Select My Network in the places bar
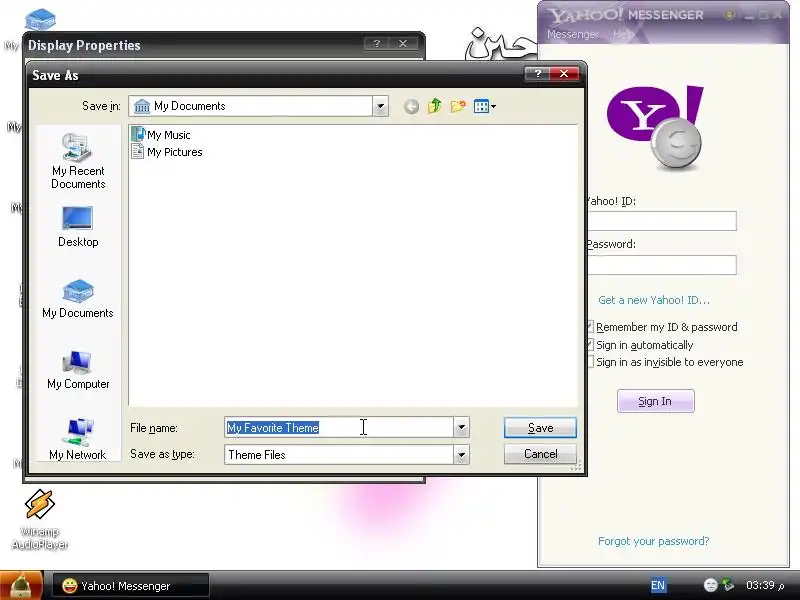 (78, 439)
